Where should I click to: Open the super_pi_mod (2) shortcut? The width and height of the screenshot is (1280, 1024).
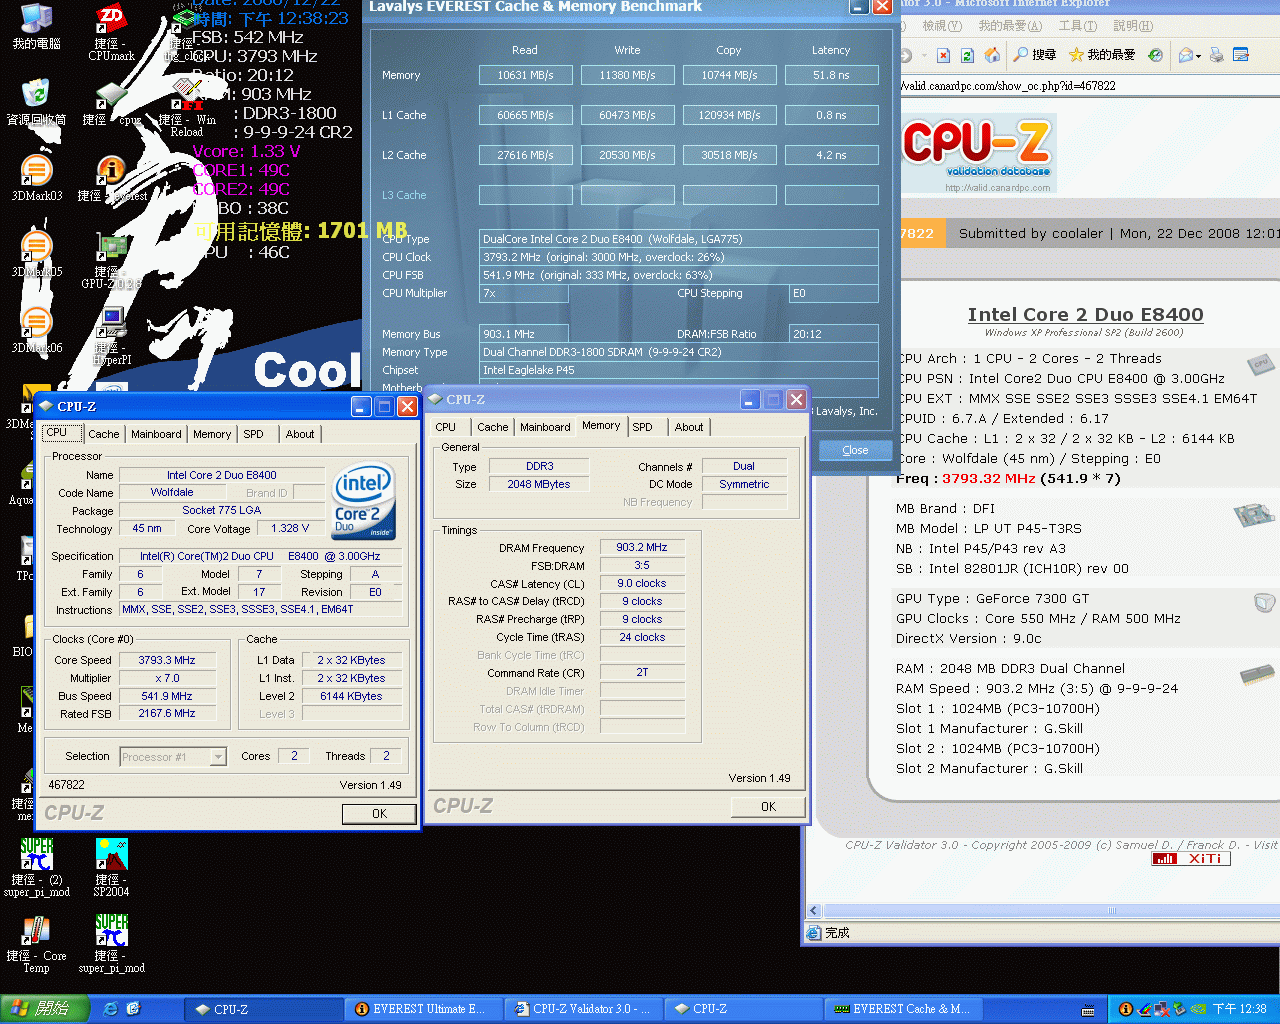[36, 868]
